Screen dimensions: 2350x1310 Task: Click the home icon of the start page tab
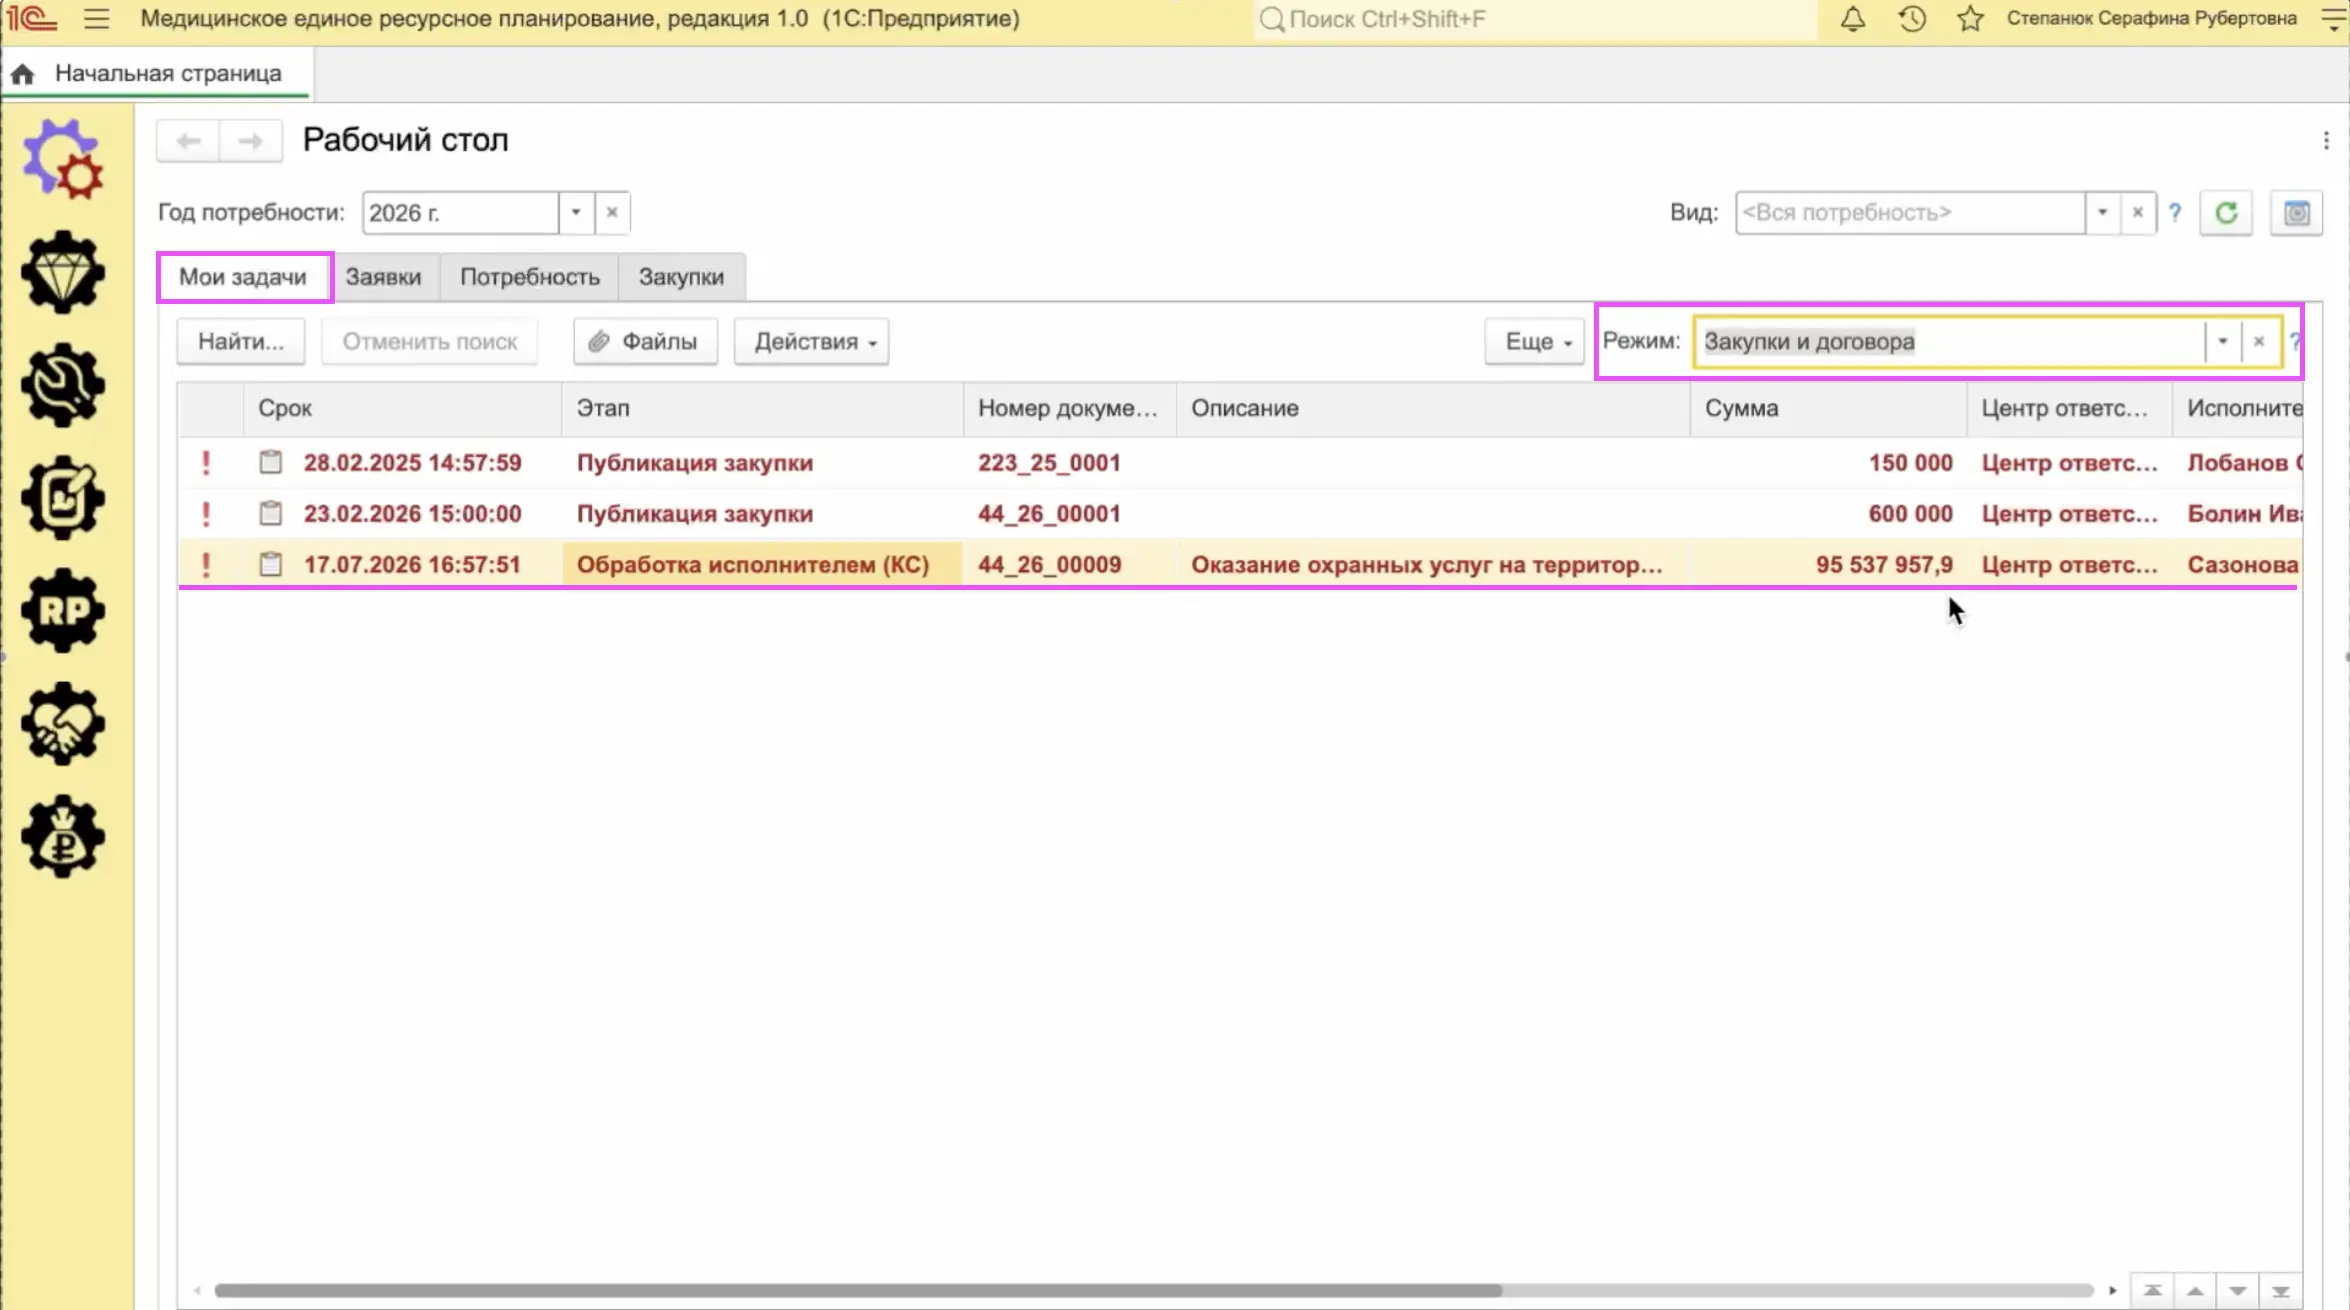23,73
